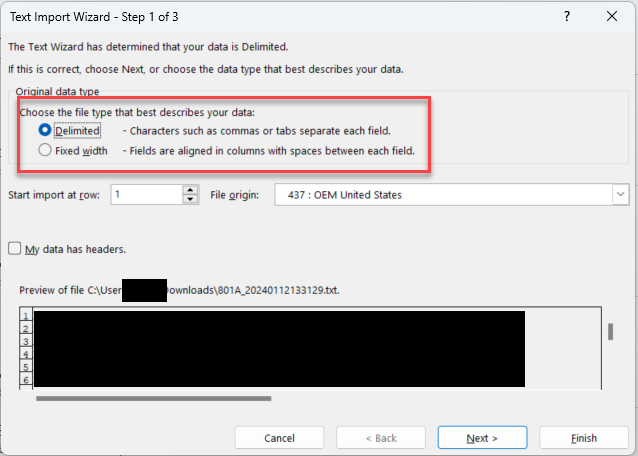
Task: Click the Cancel button
Action: [x=279, y=438]
